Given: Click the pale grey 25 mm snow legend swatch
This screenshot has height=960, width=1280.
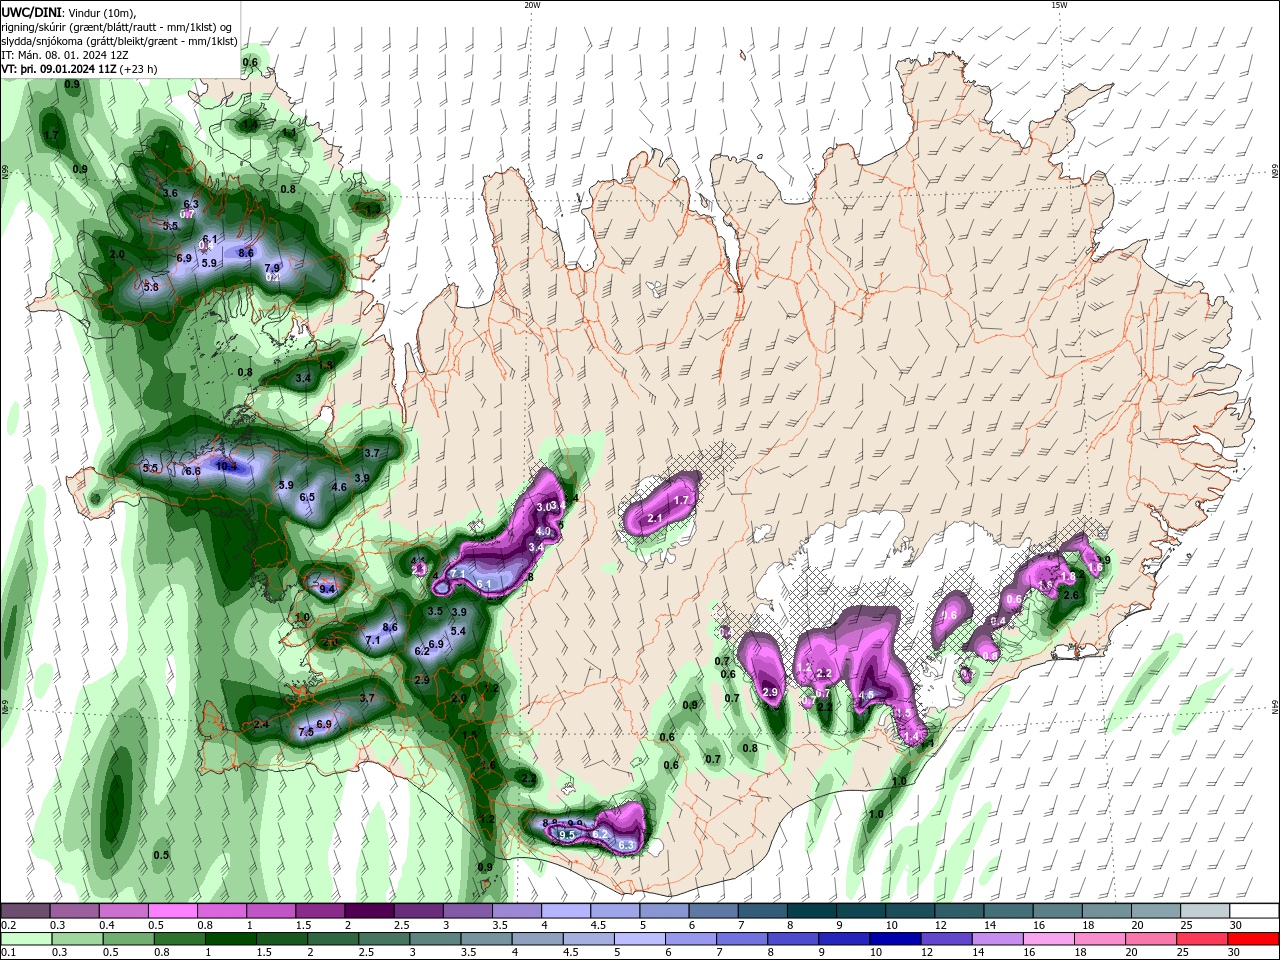Looking at the screenshot, I should (x=1205, y=911).
